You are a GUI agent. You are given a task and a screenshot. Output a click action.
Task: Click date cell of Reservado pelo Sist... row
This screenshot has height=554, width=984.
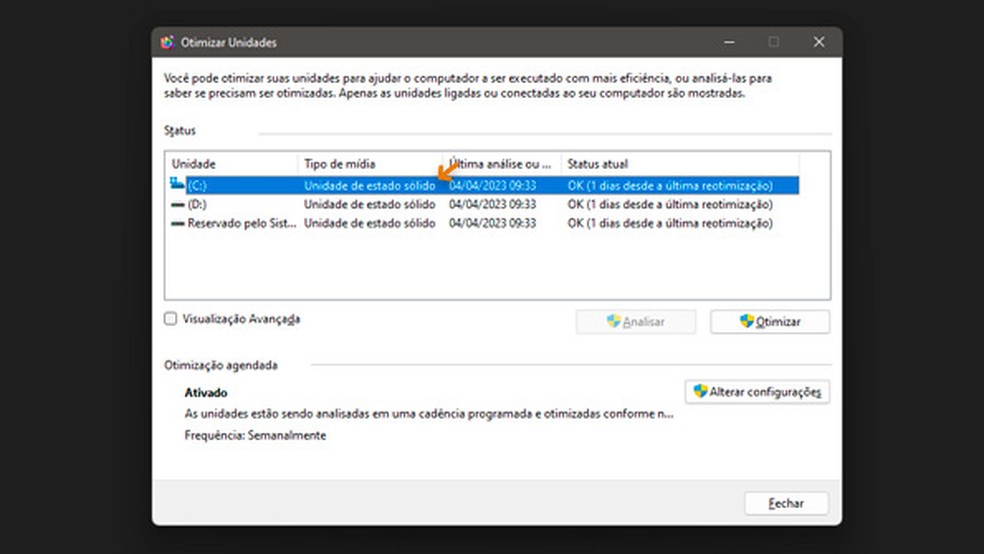(493, 223)
